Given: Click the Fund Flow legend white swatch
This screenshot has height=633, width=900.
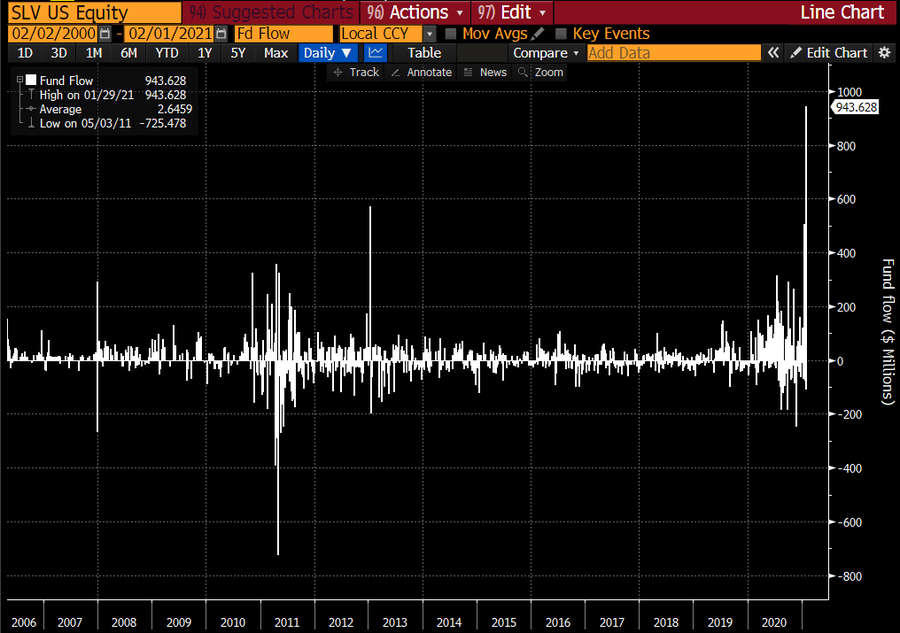Looking at the screenshot, I should click(32, 80).
